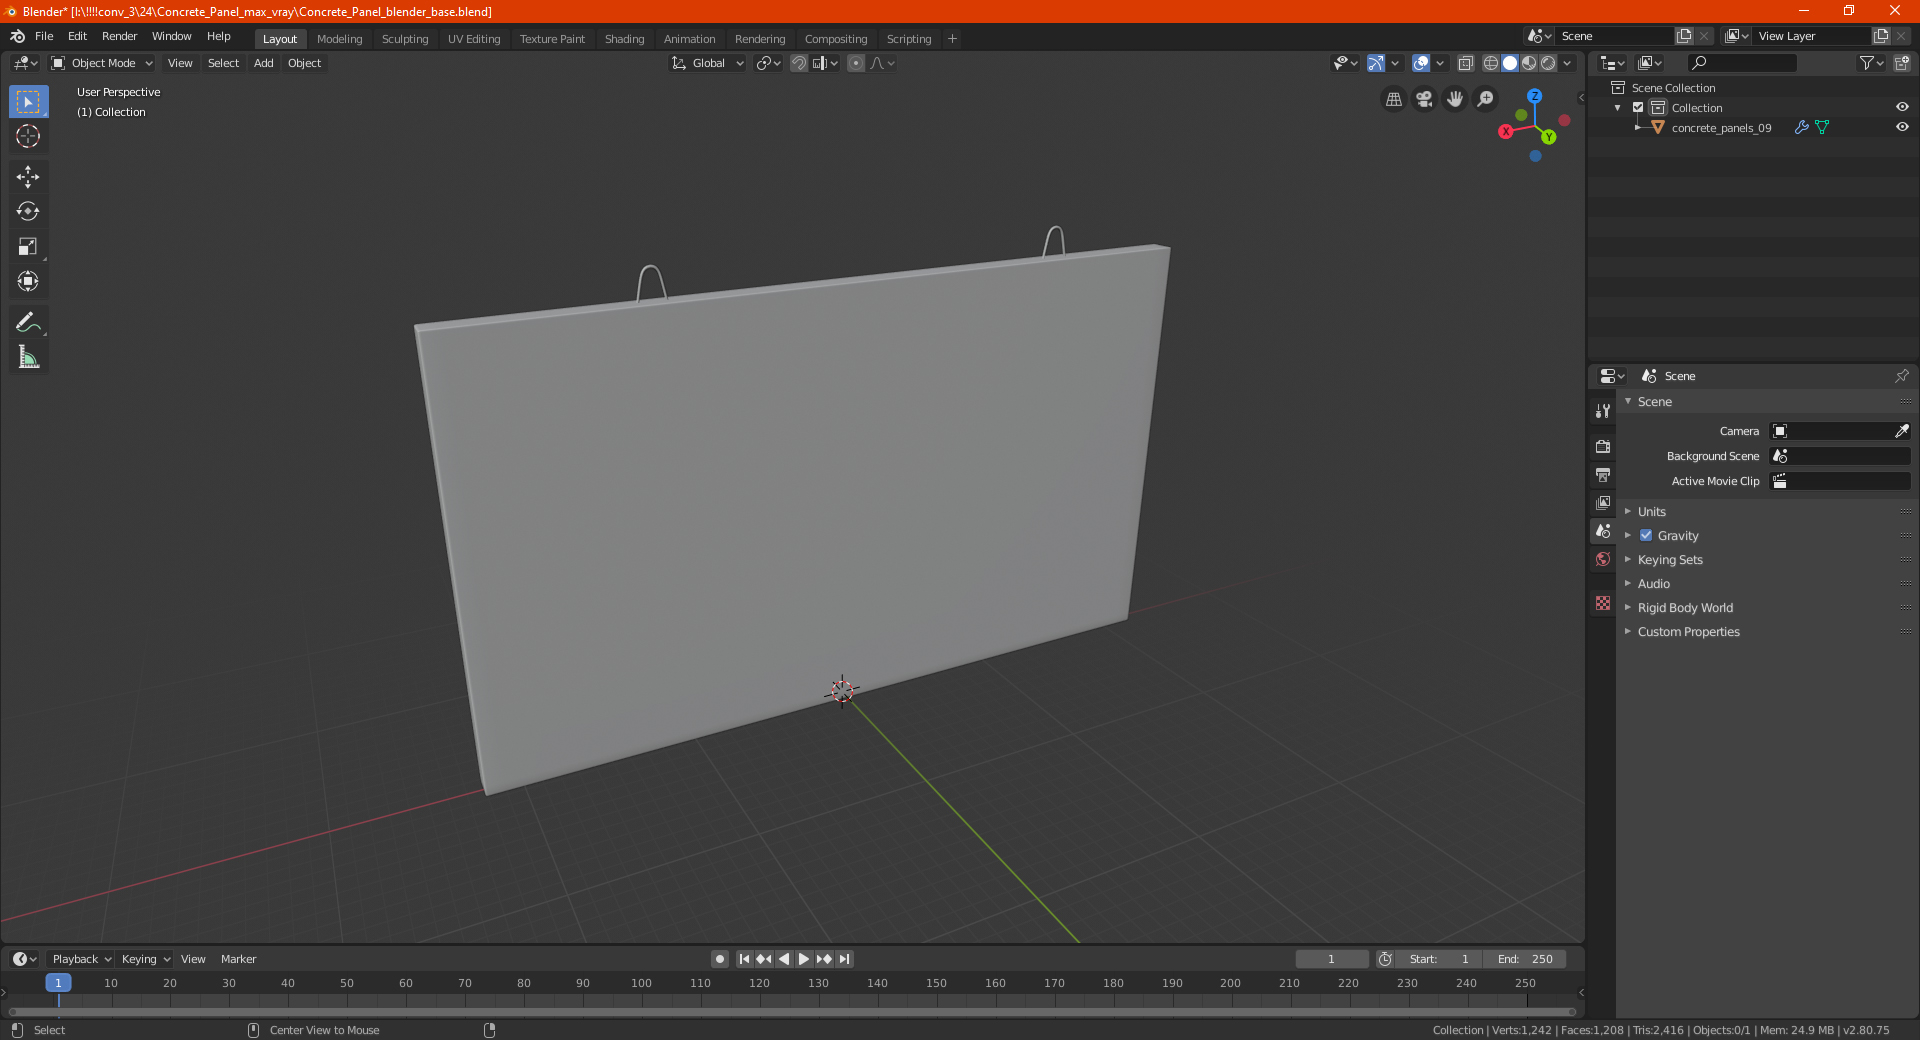1920x1040 pixels.
Task: Open the Texture properties tab
Action: pos(1603,603)
